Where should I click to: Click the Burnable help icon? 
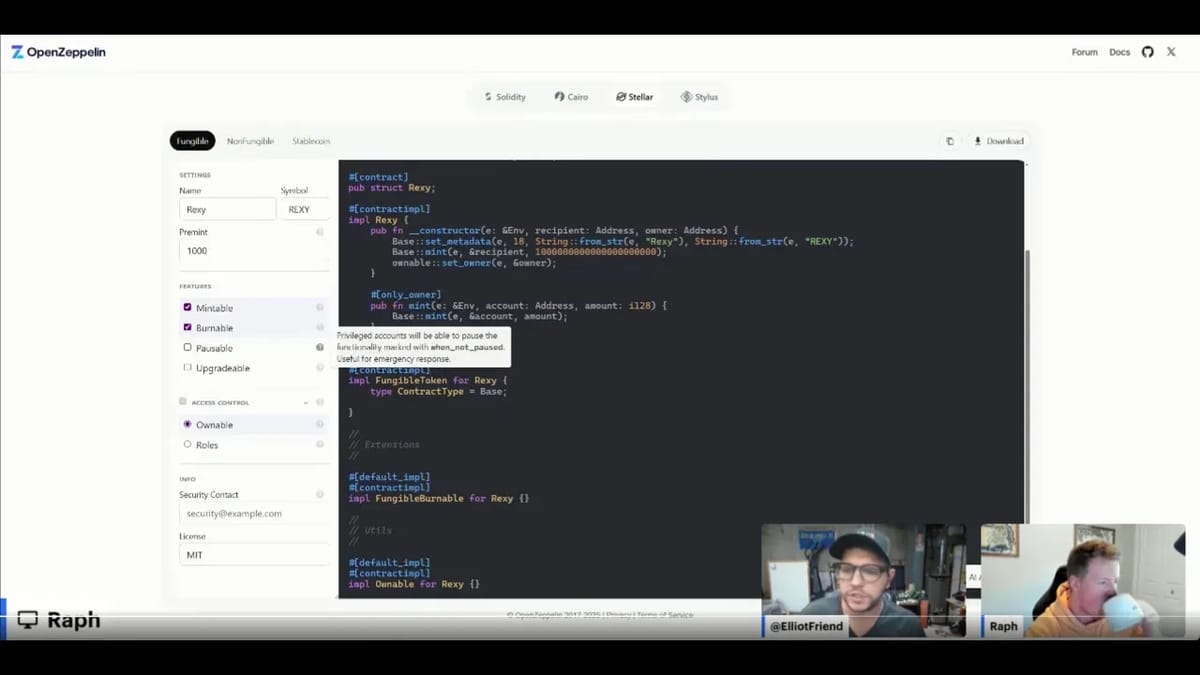pos(320,328)
